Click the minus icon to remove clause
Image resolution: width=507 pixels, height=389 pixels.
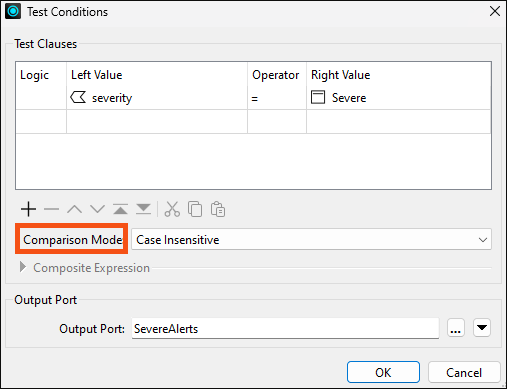[51, 209]
